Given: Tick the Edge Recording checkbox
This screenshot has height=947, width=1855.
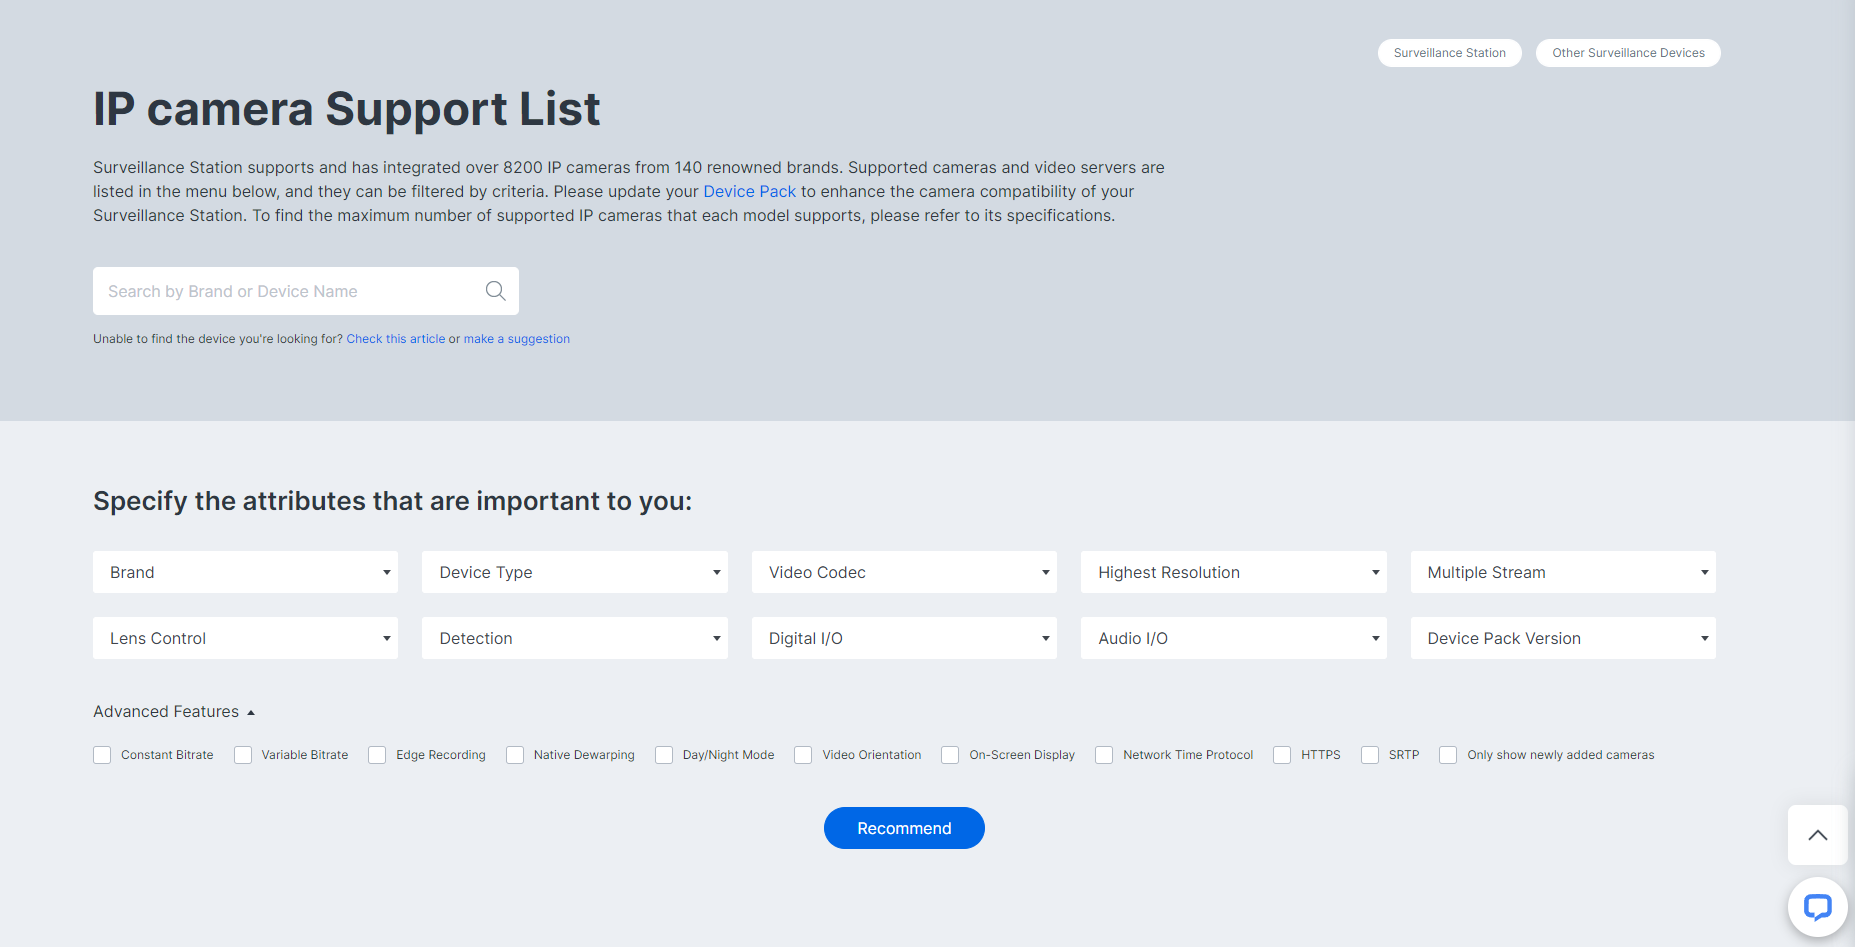Looking at the screenshot, I should pos(377,755).
